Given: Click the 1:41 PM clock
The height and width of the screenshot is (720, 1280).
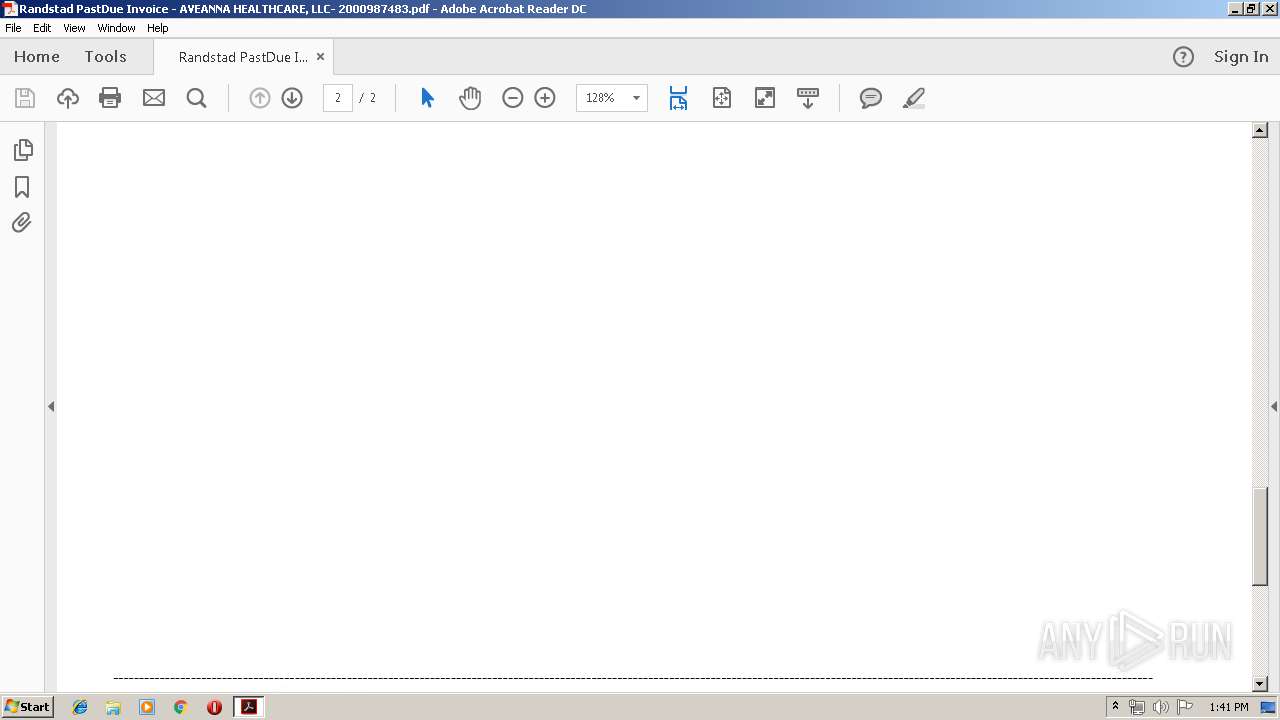Looking at the screenshot, I should click(x=1229, y=707).
